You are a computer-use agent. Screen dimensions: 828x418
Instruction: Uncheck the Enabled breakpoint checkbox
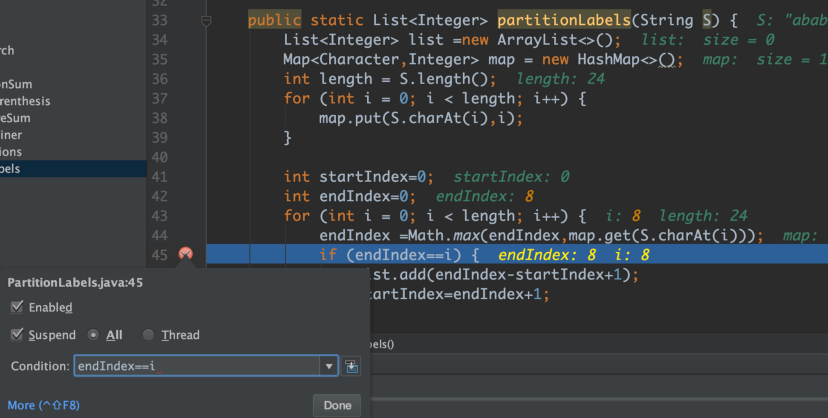[x=17, y=307]
